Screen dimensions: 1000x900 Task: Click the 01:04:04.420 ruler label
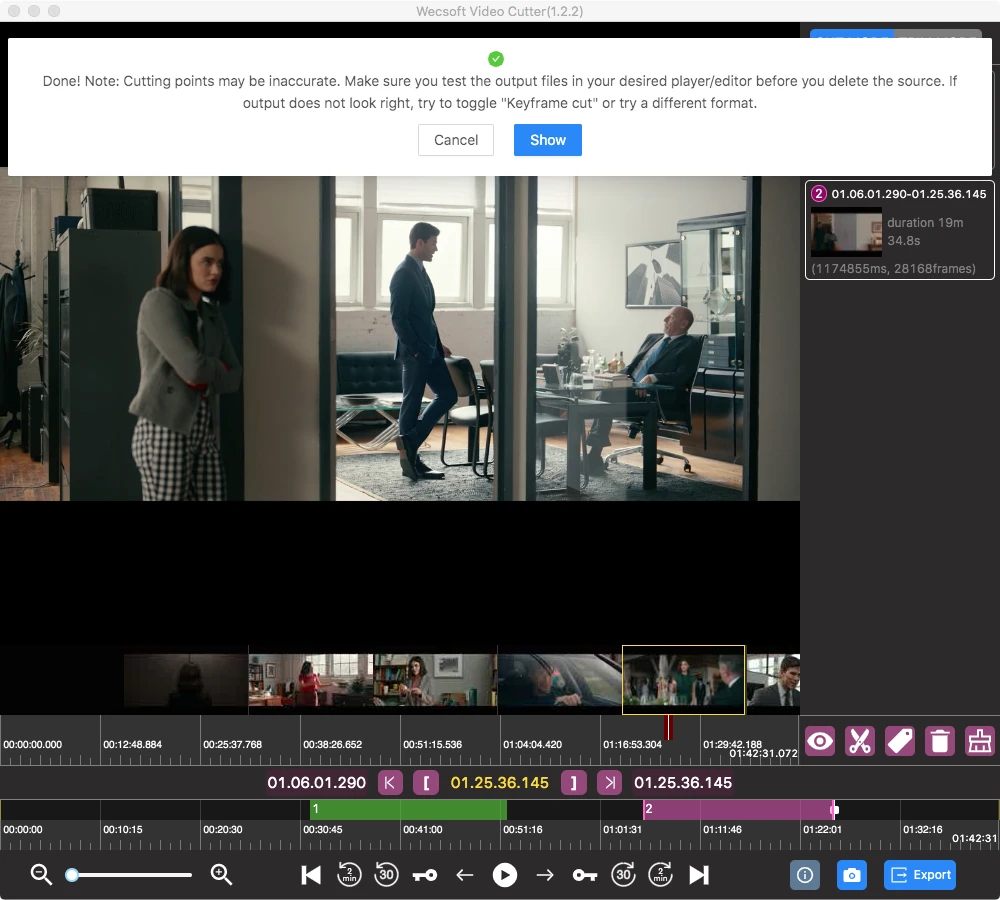[x=533, y=744]
